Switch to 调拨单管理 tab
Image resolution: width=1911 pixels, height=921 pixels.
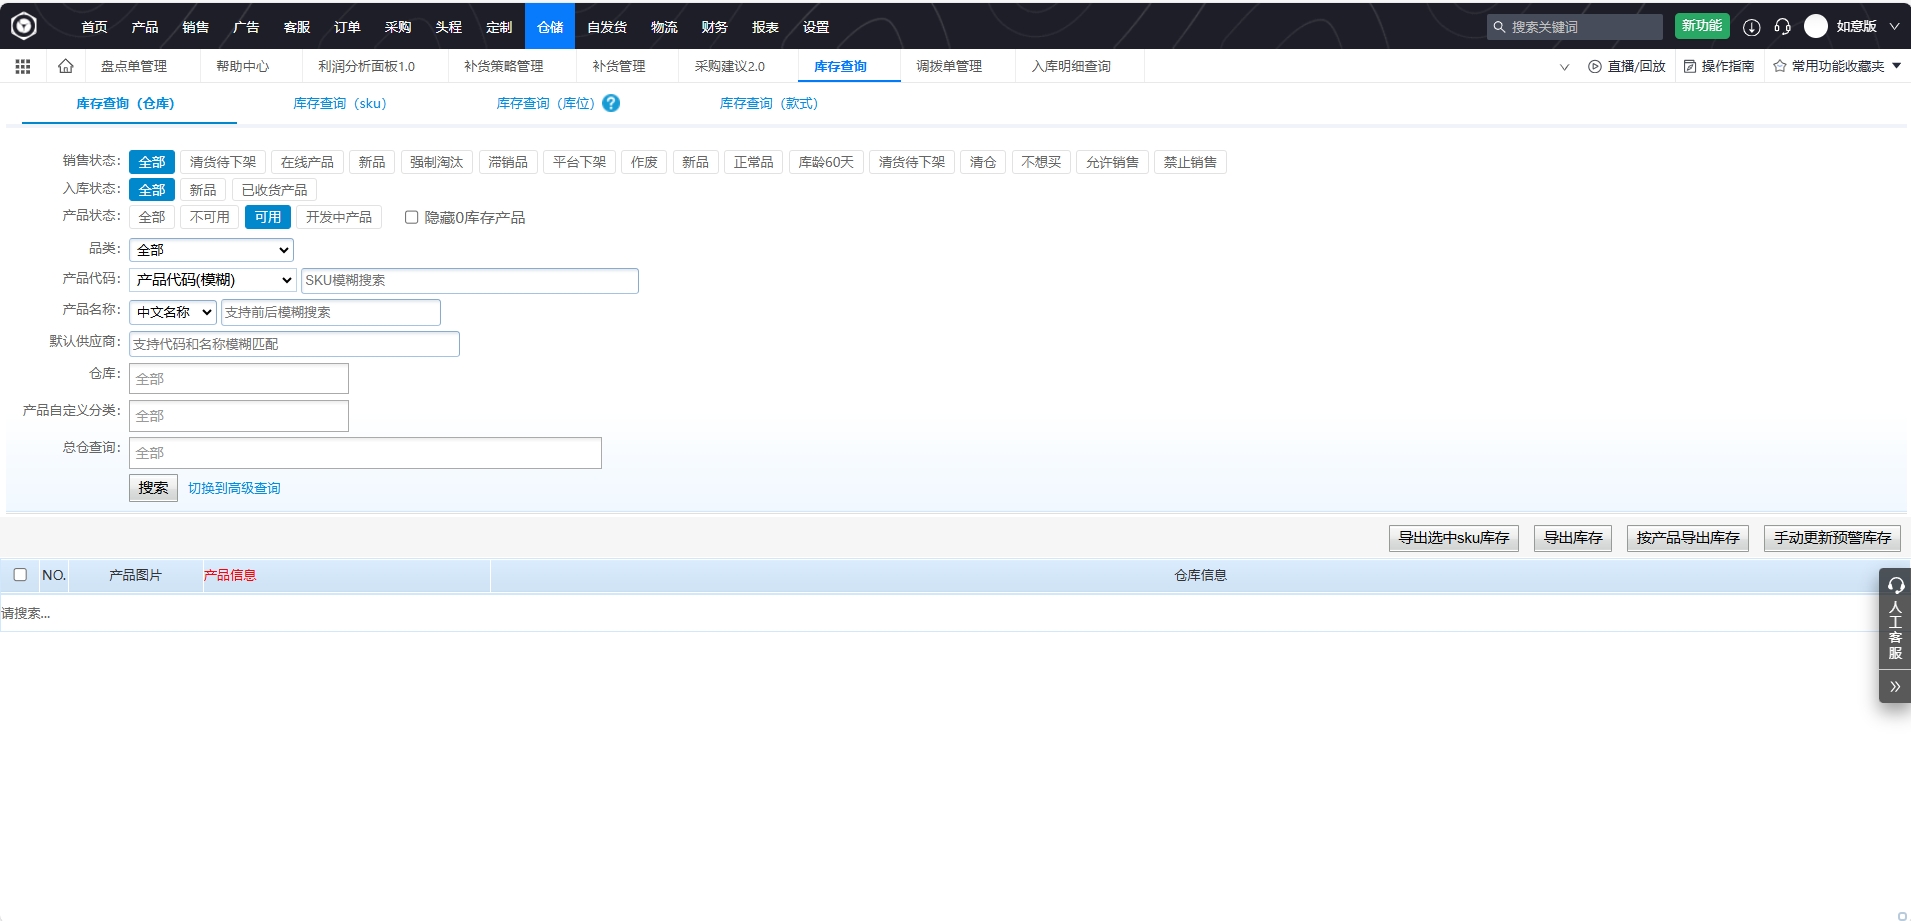949,66
